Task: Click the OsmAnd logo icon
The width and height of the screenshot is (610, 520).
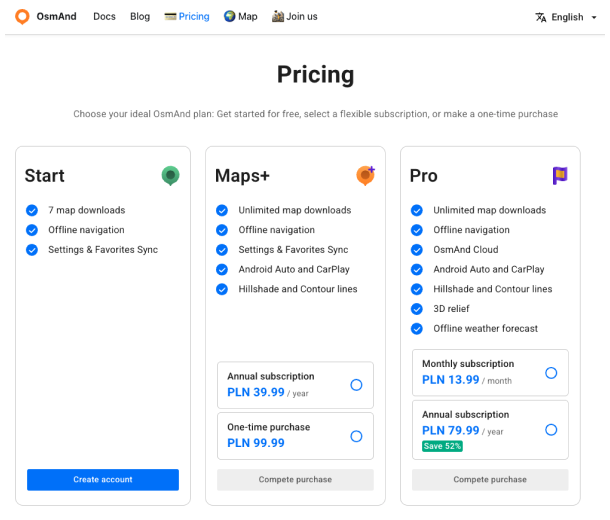Action: click(x=22, y=17)
